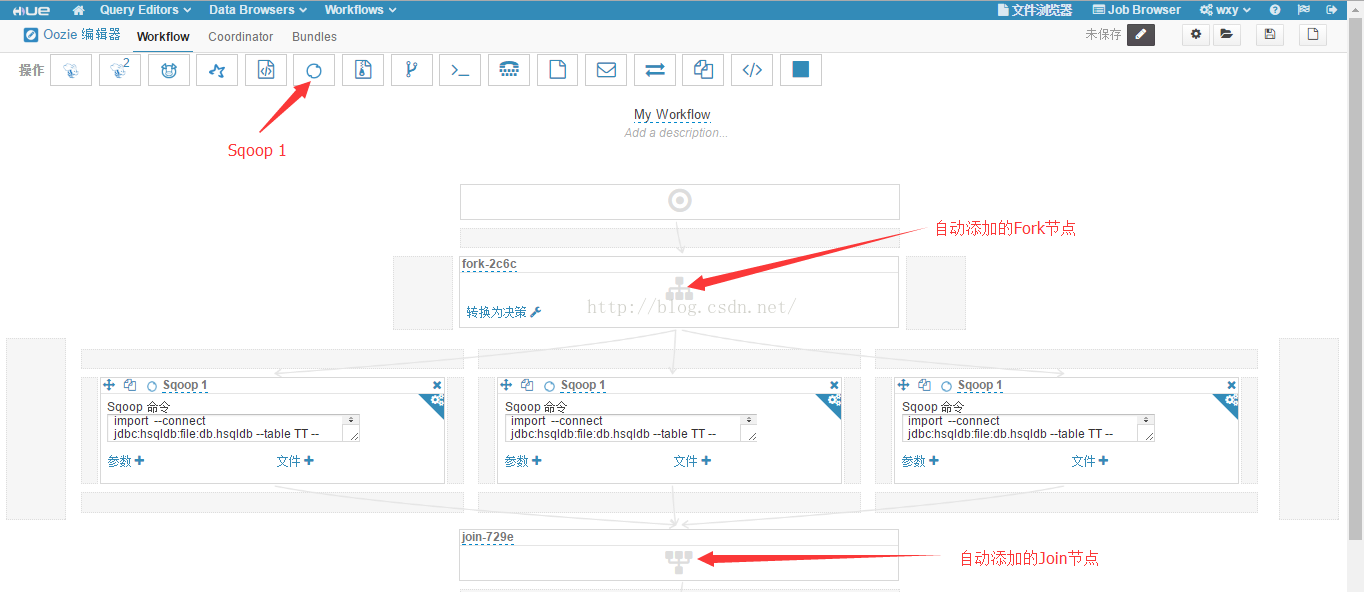Open properties gear of middle Sqoop node

point(833,402)
